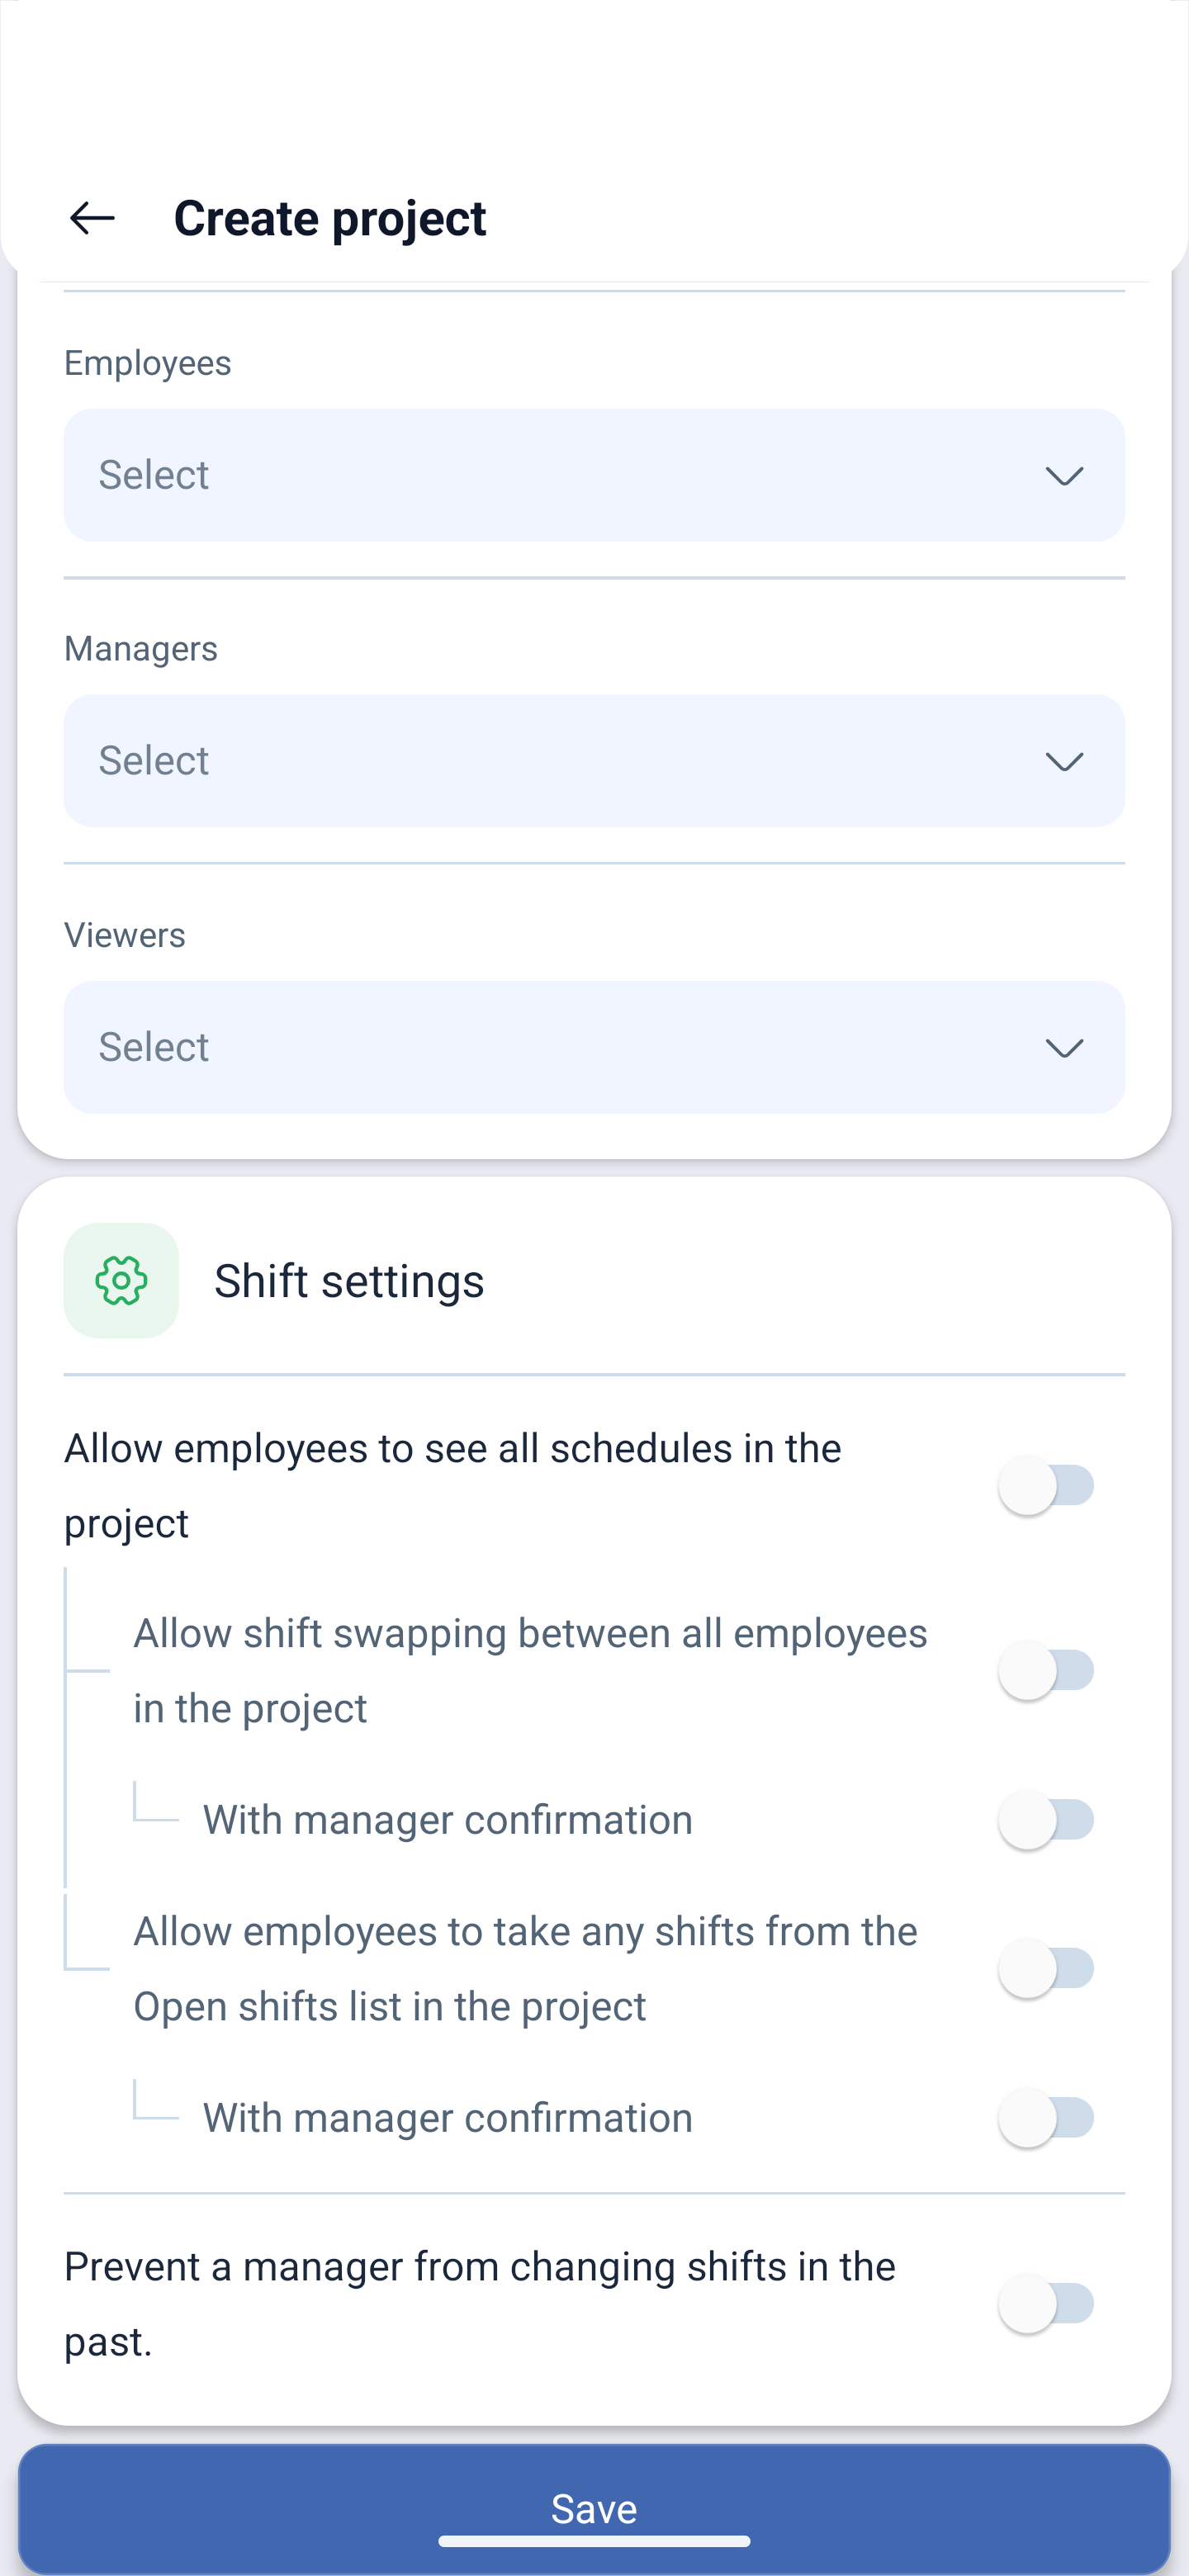Enable manager confirmation for shift swapping

point(1046,1819)
